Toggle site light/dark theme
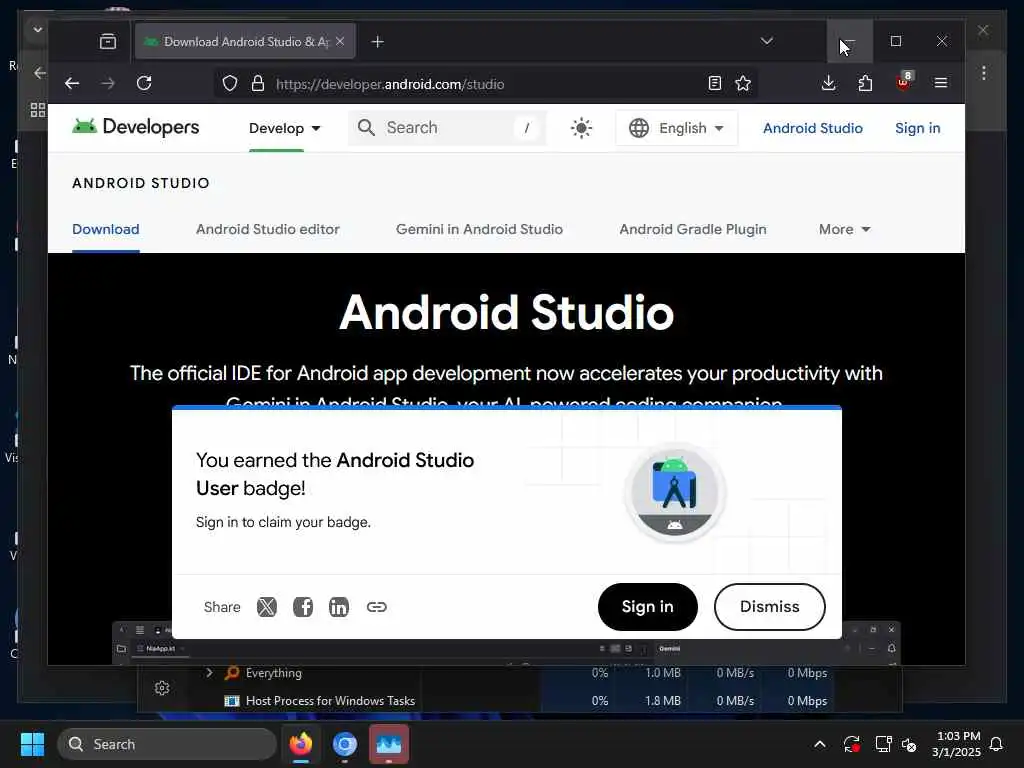The height and width of the screenshot is (768, 1024). 581,128
